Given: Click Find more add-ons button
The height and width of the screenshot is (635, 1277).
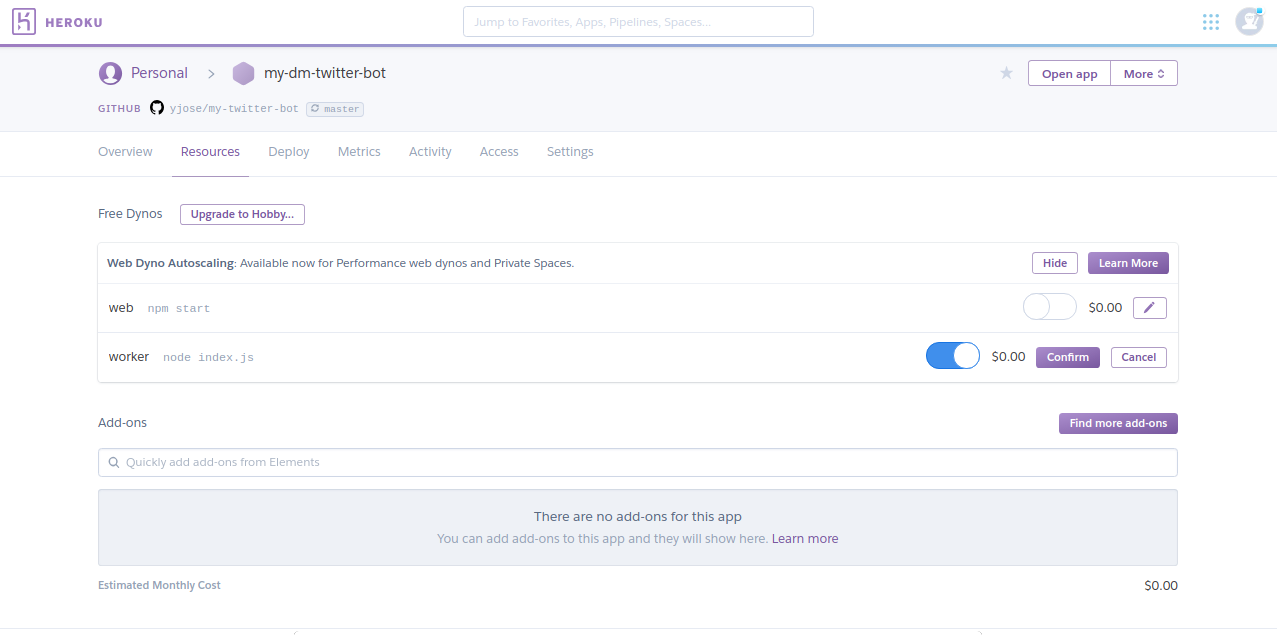Looking at the screenshot, I should (x=1118, y=423).
